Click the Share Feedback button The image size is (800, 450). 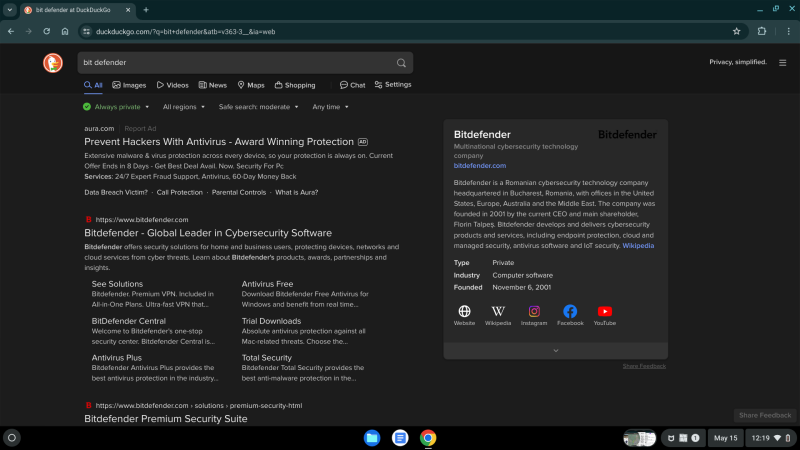tap(764, 415)
